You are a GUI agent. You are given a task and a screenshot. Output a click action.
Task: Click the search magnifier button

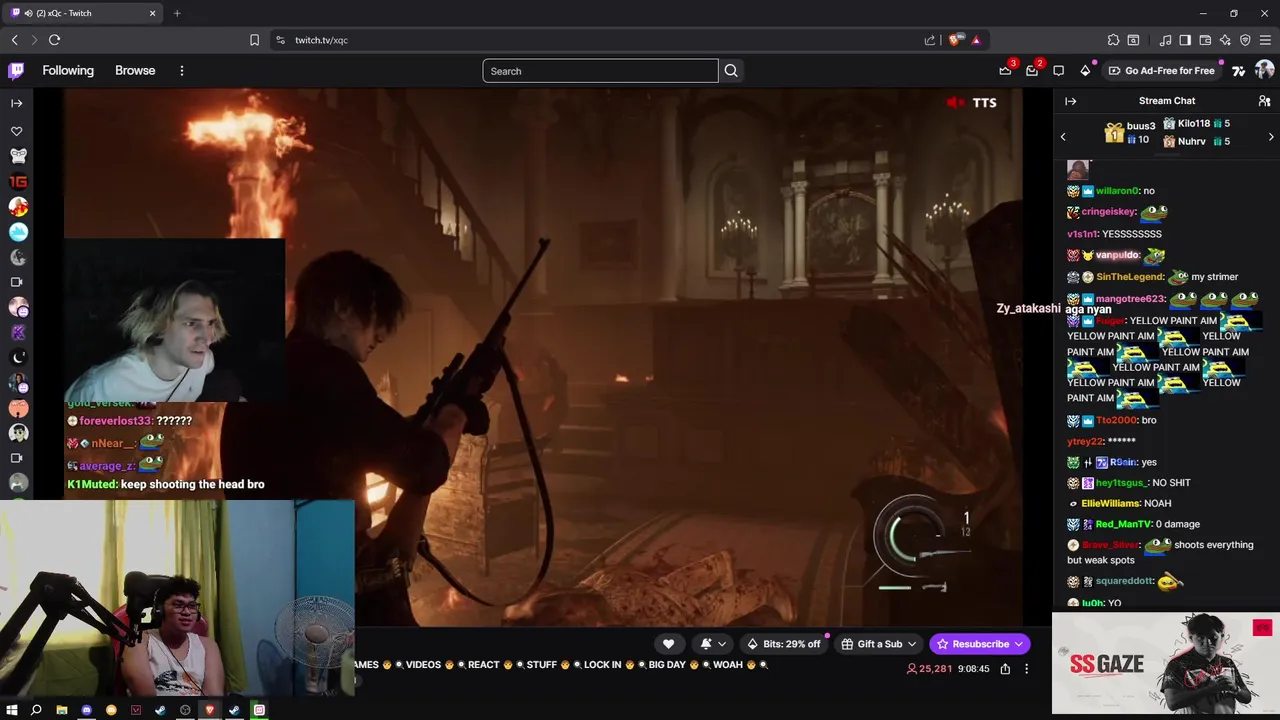pos(731,71)
